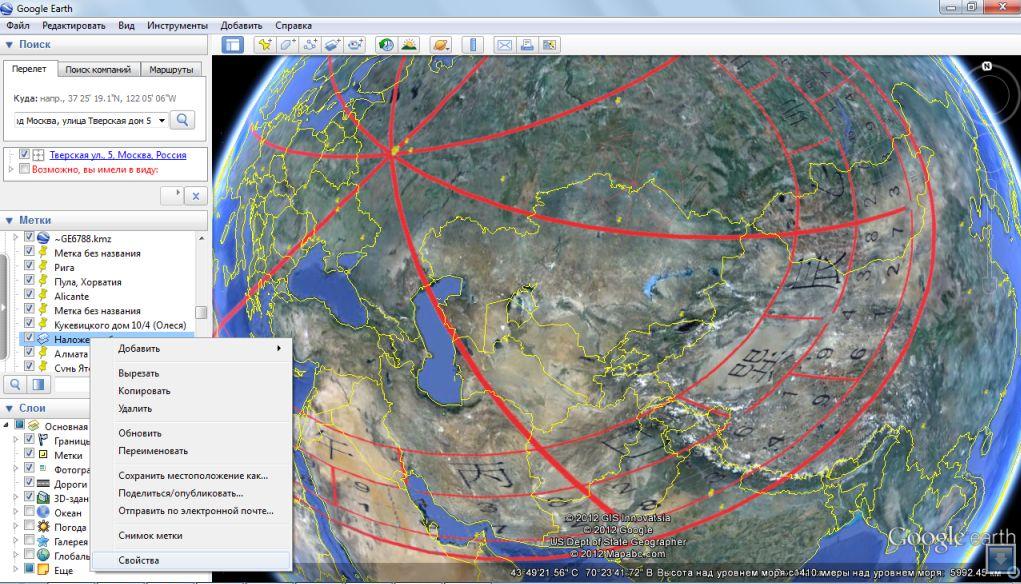Choose Свойства from context menu
Image resolution: width=1021 pixels, height=584 pixels.
click(191, 560)
